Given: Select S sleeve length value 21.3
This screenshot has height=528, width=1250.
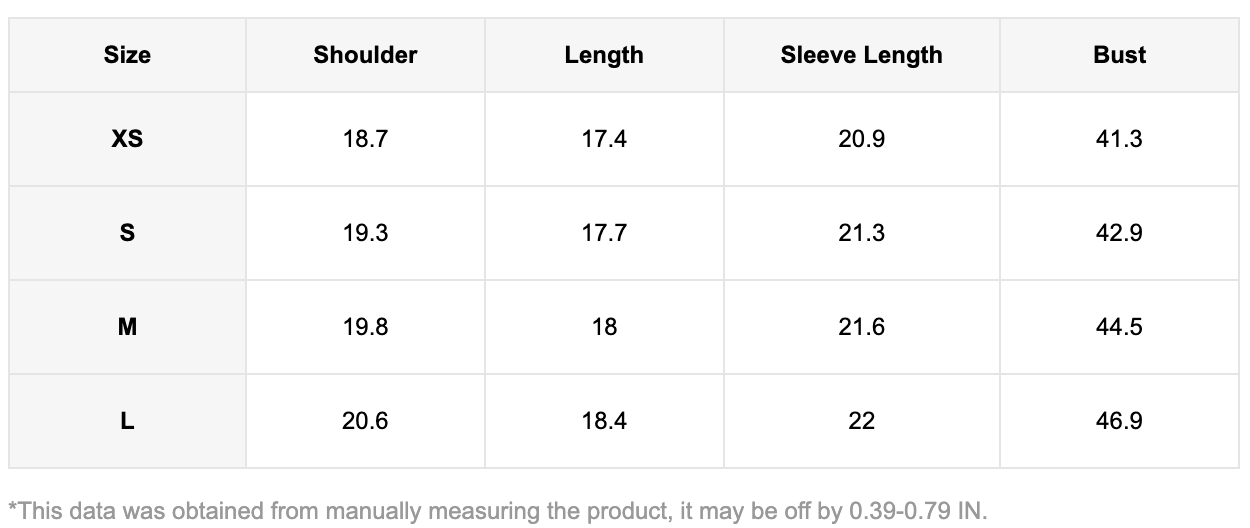Looking at the screenshot, I should coord(861,233).
